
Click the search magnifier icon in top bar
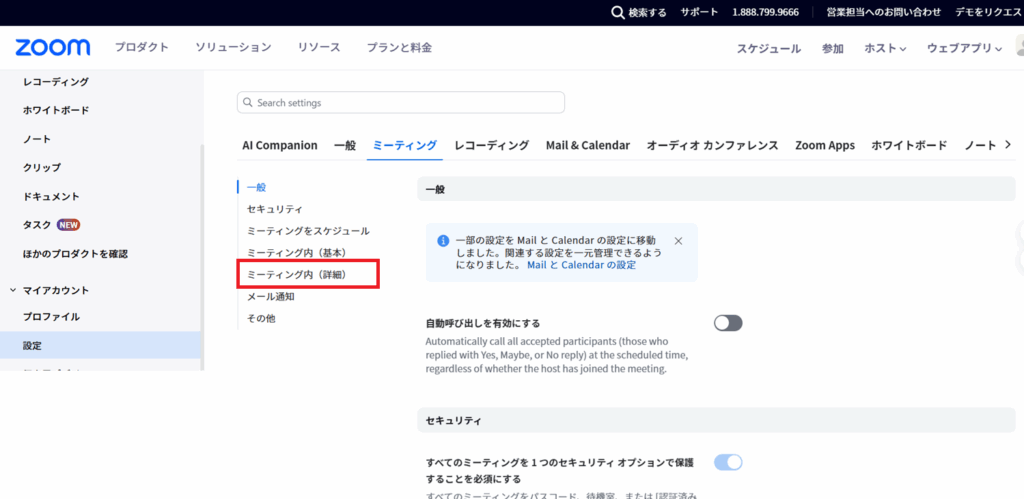pos(618,12)
